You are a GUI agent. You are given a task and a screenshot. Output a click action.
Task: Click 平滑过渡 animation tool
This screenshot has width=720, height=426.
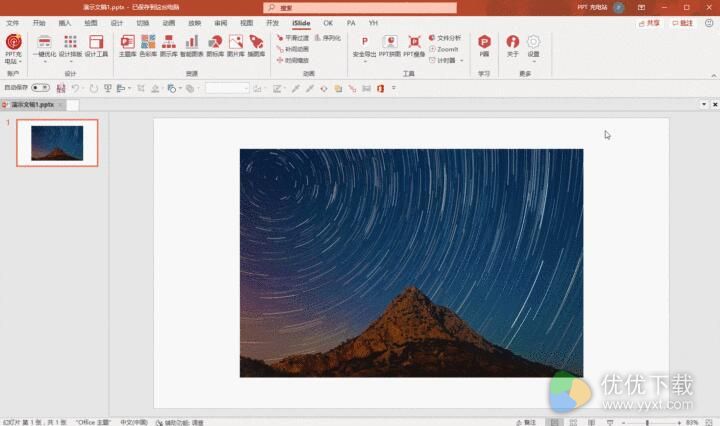click(293, 38)
